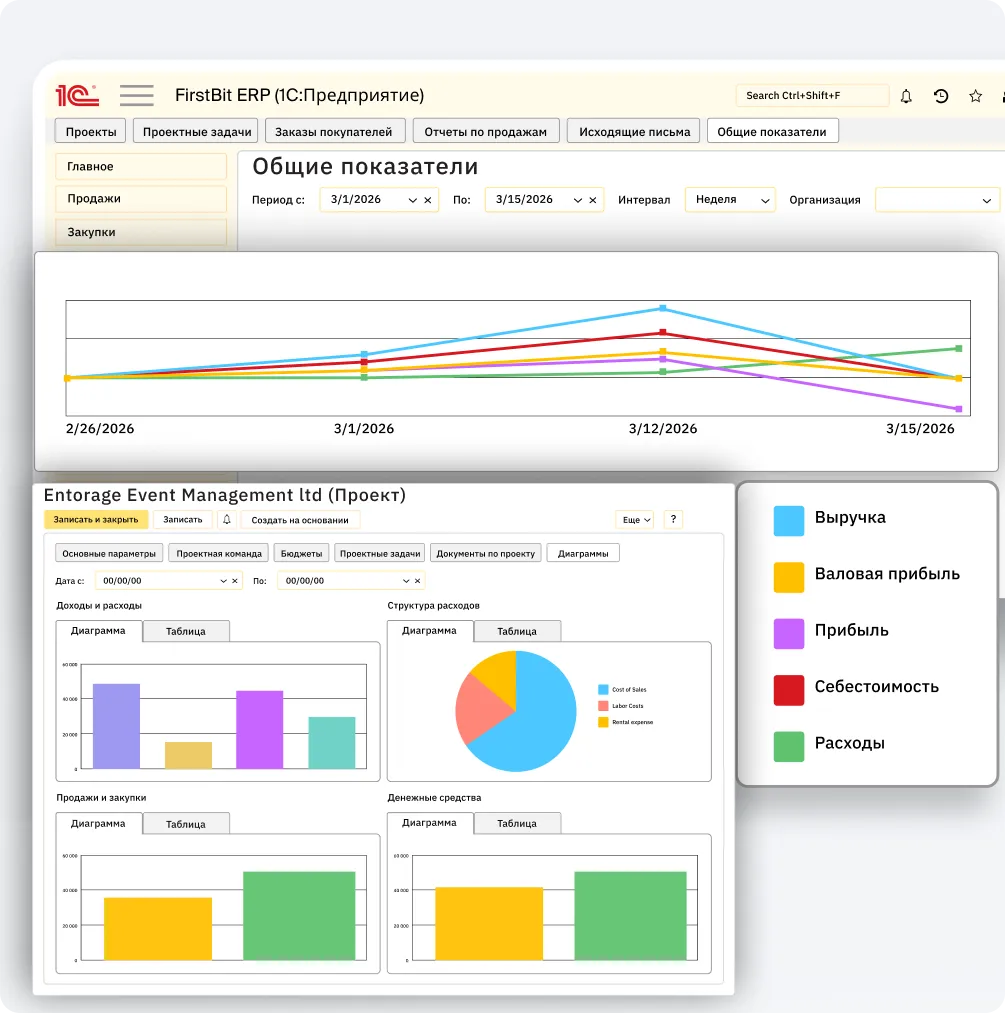Select Диаграмма under Денежные средства
This screenshot has height=1013, width=1005.
(x=430, y=822)
